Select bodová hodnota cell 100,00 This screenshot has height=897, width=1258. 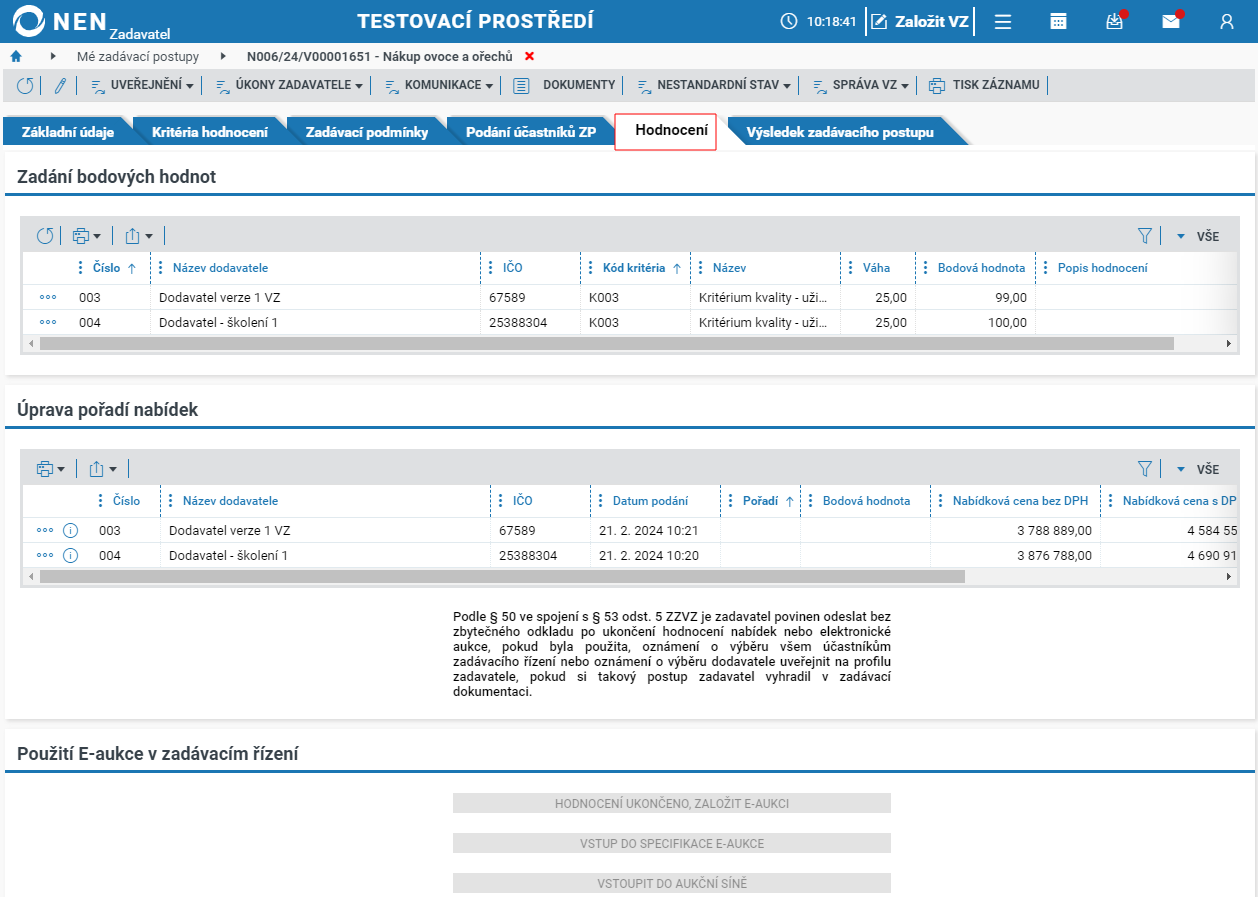point(975,322)
